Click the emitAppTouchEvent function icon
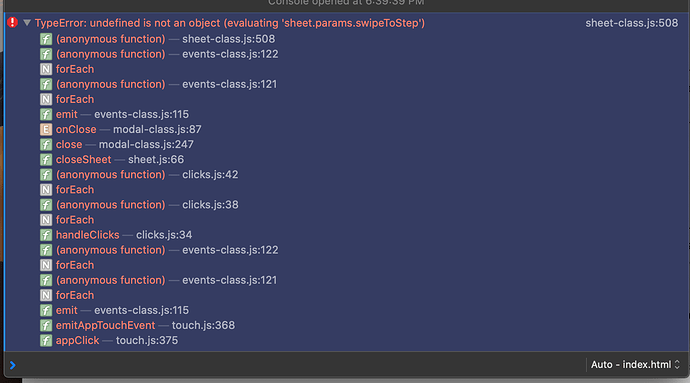The height and width of the screenshot is (383, 690). (x=46, y=325)
